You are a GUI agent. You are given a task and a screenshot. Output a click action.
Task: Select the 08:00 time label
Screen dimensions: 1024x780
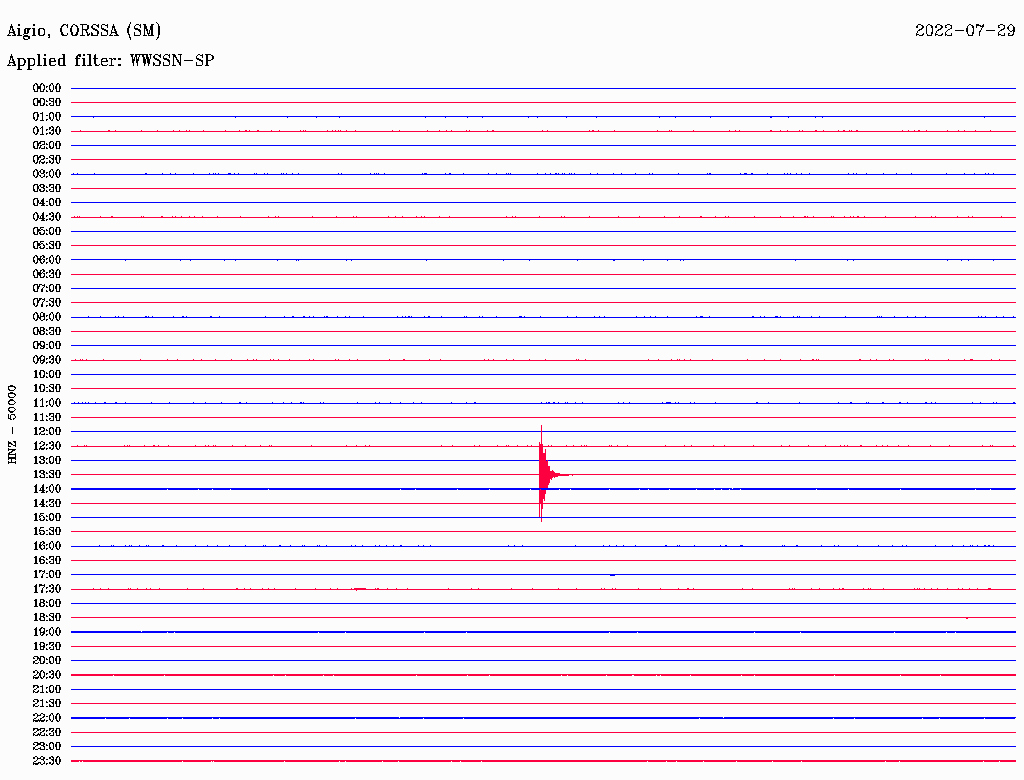click(x=47, y=317)
